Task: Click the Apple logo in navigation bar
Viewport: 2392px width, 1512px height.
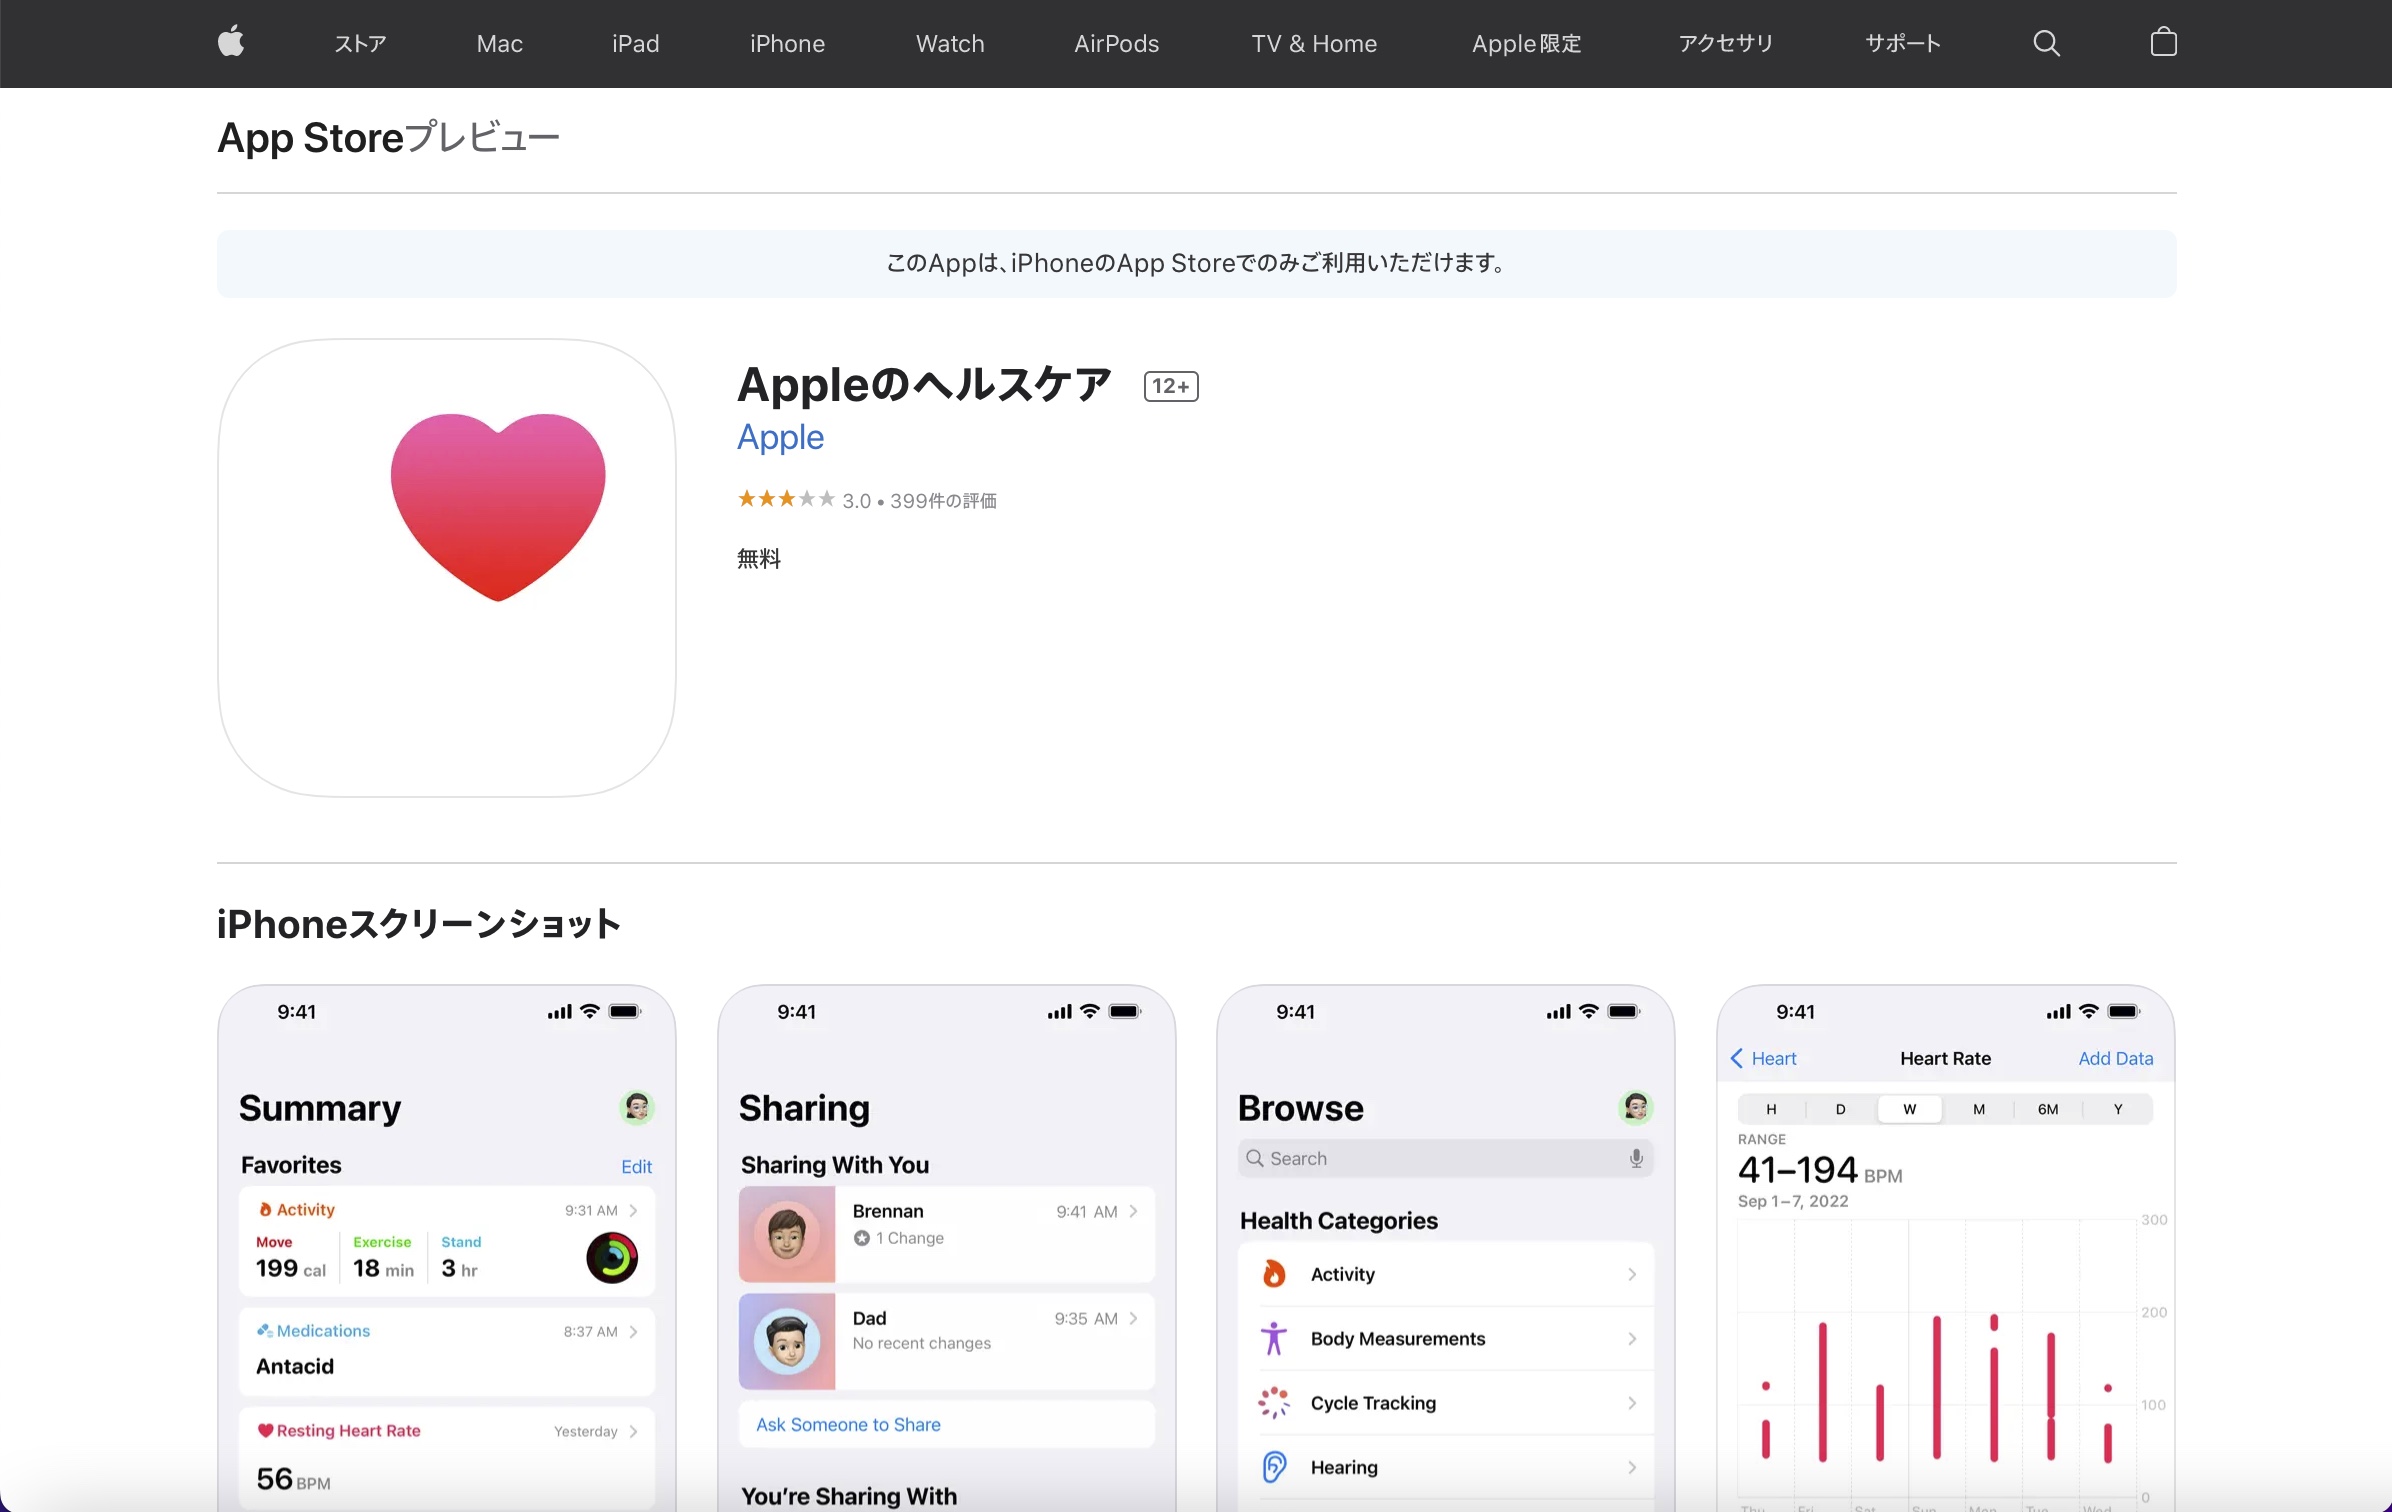Action: 231,43
